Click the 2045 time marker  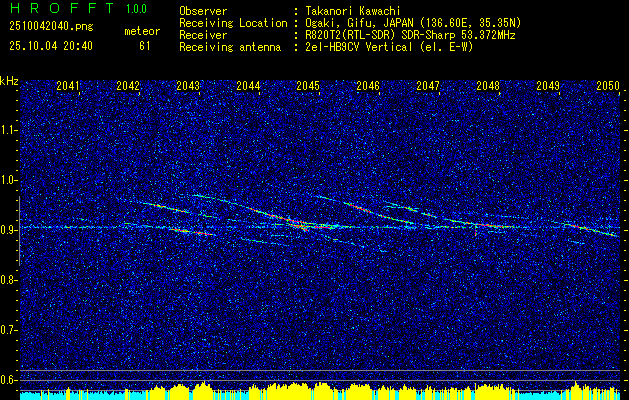pyautogui.click(x=308, y=86)
